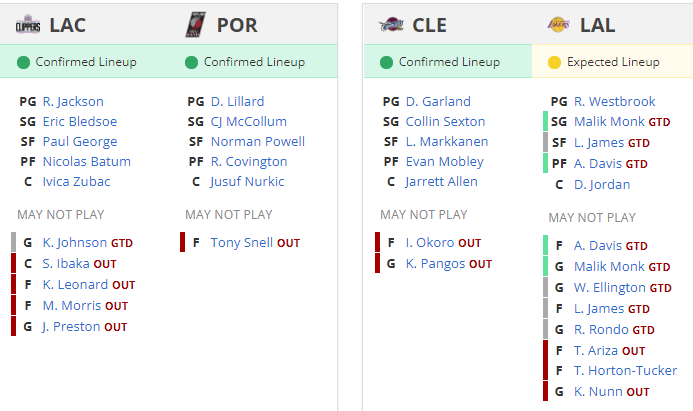Open R. Jackson player page
The width and height of the screenshot is (693, 411).
tap(73, 101)
